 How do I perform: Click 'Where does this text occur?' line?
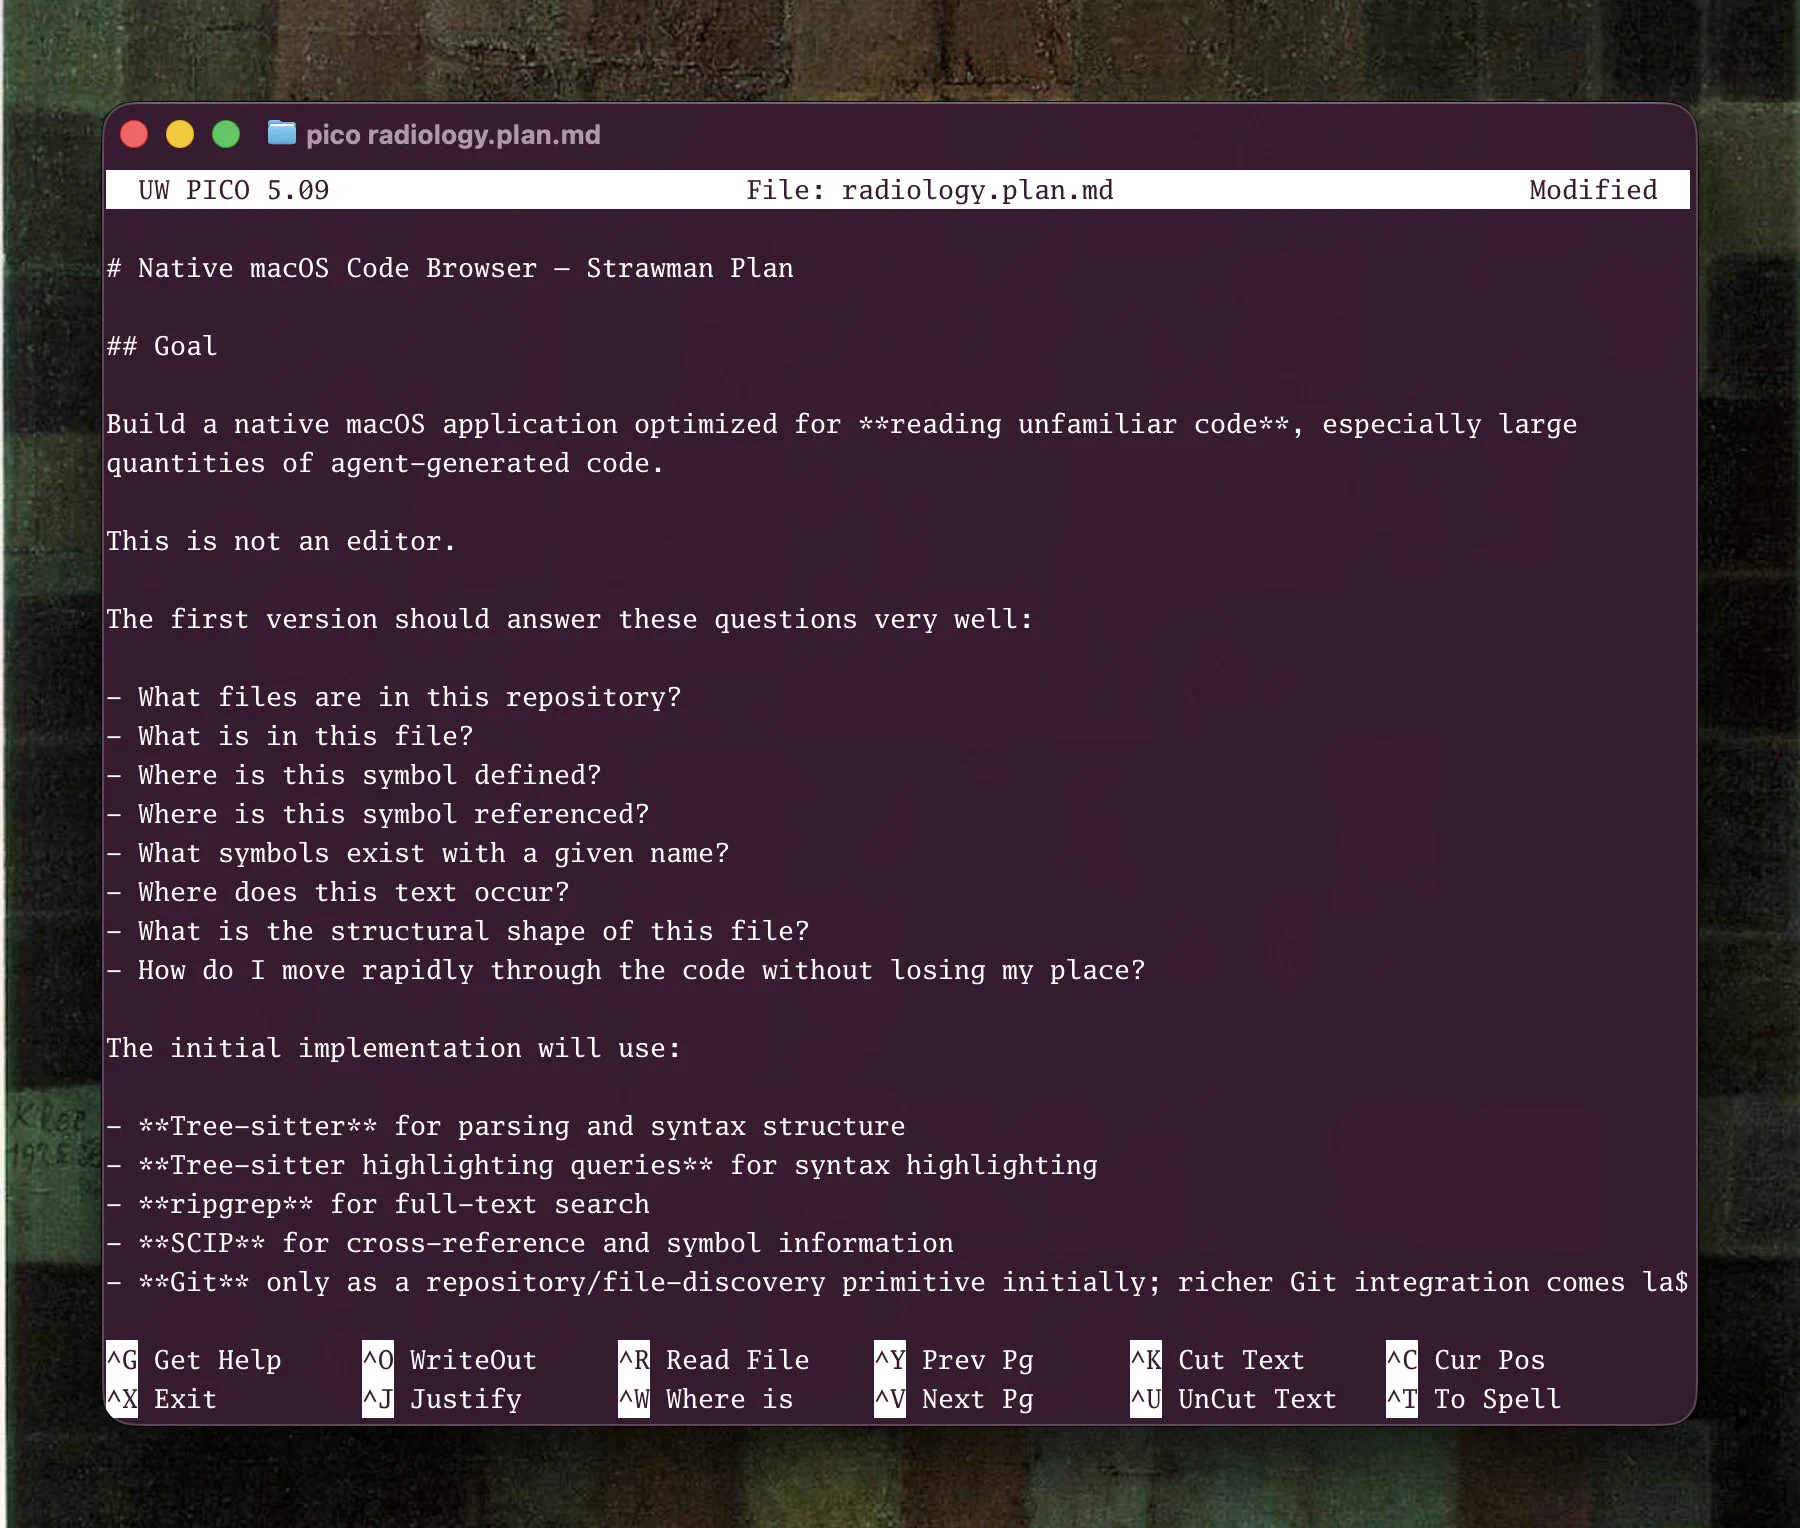[338, 892]
